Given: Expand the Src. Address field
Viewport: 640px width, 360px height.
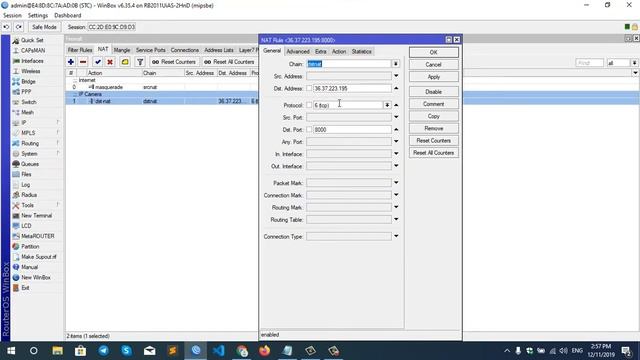Looking at the screenshot, I should 396,76.
